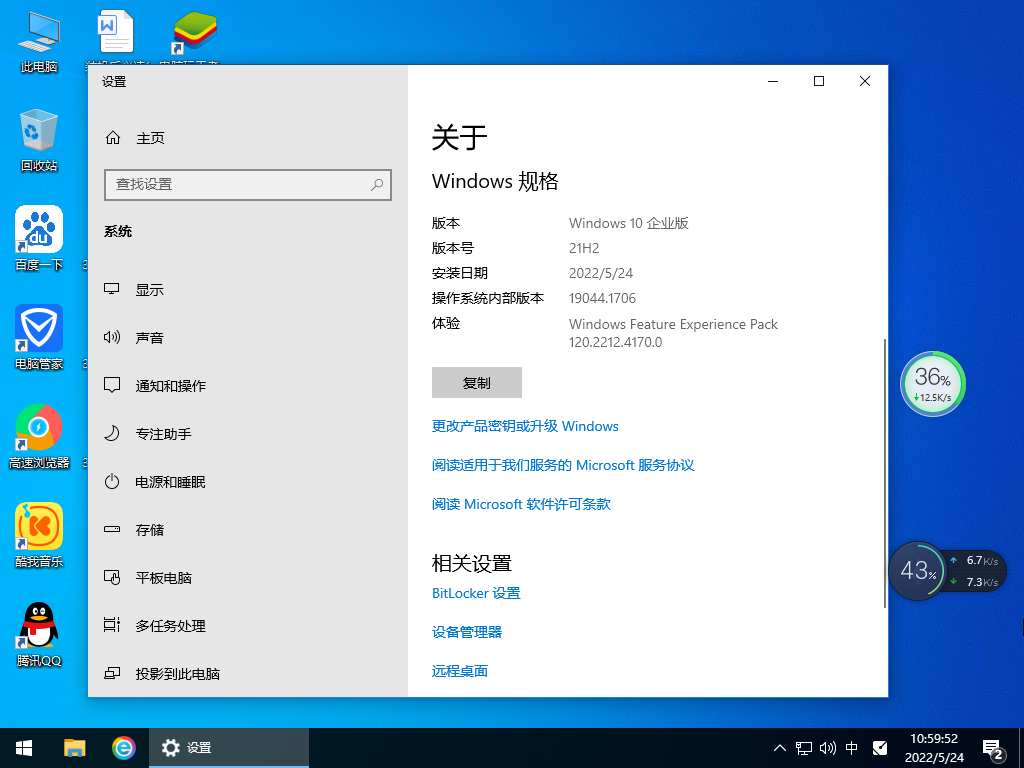1024x768 pixels.
Task: Open the Start menu
Action: (22, 747)
